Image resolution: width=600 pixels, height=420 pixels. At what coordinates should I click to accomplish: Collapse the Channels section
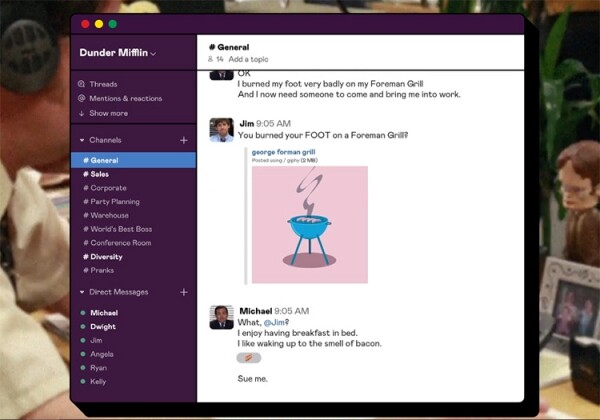click(81, 141)
